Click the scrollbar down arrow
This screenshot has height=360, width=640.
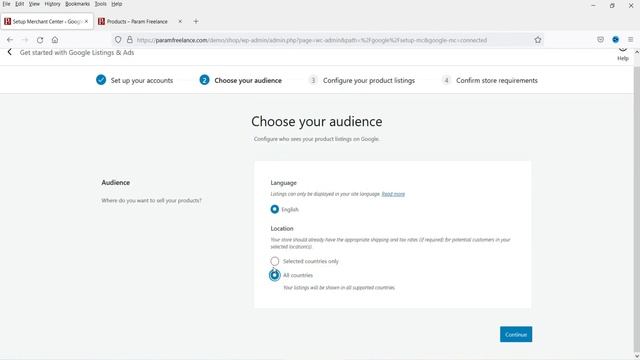(637, 356)
